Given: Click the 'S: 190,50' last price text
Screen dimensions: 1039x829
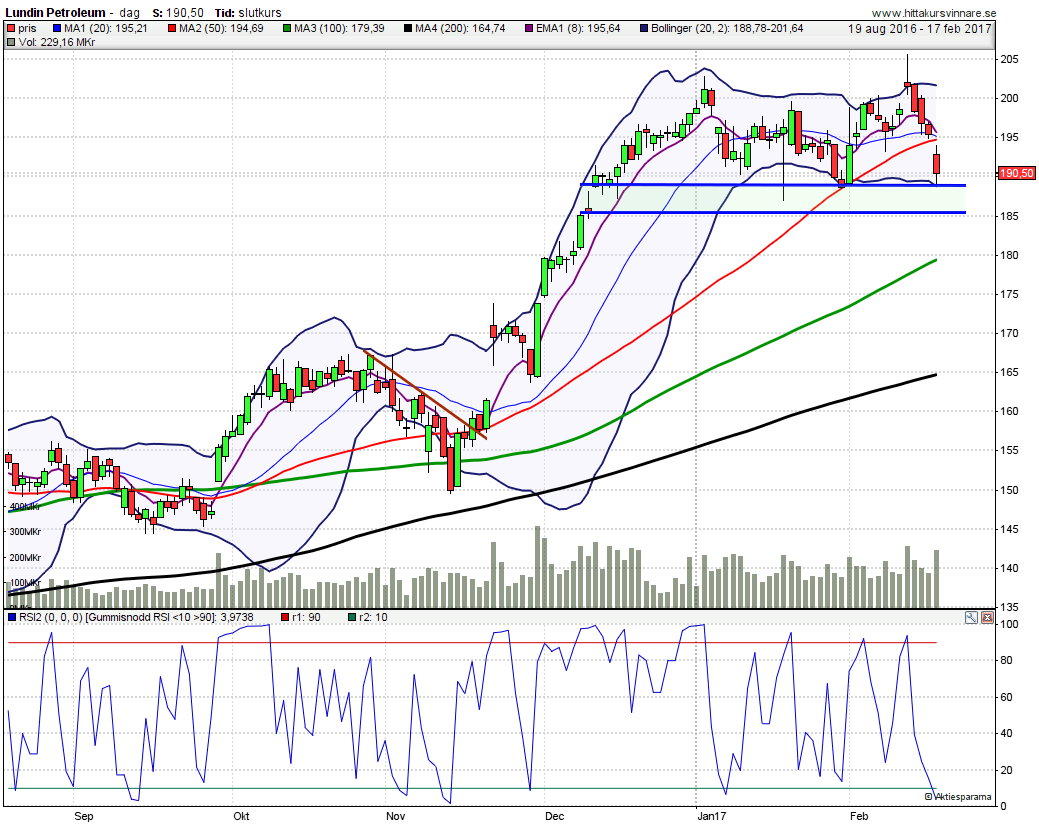Looking at the screenshot, I should 178,13.
